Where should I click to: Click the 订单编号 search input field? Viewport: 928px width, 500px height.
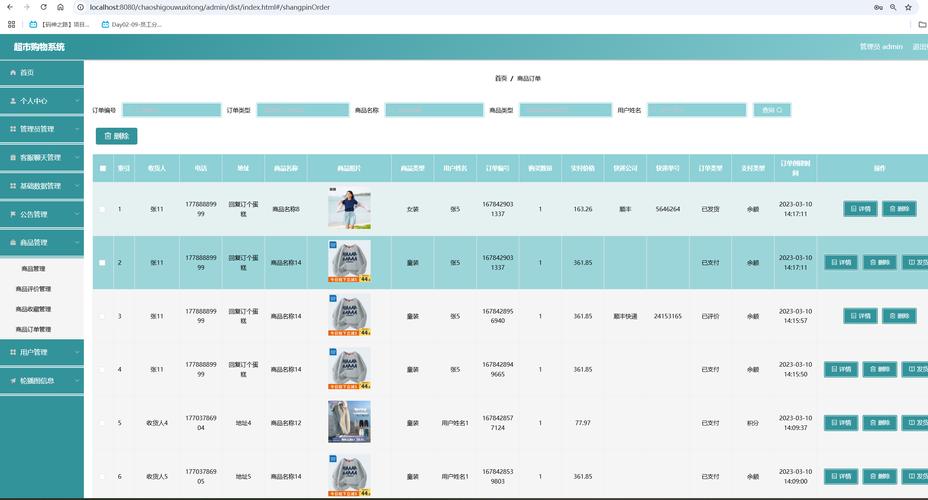click(170, 110)
